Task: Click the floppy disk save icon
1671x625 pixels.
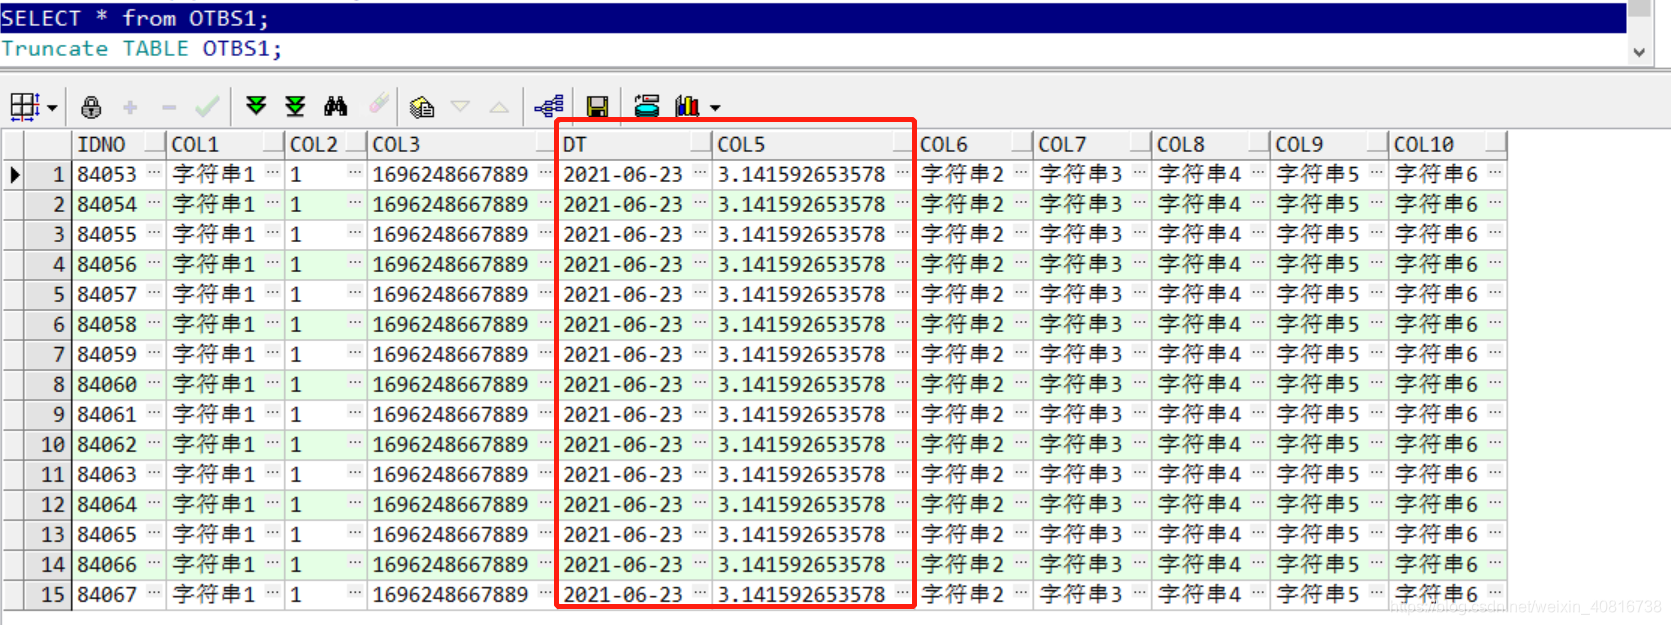Action: (597, 107)
